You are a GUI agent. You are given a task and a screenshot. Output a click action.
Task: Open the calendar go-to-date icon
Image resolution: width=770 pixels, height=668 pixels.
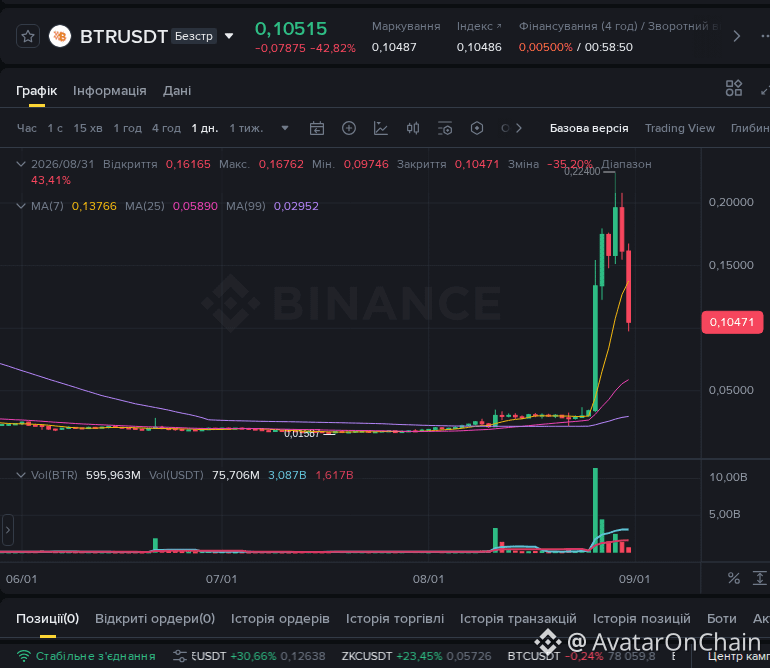[317, 128]
